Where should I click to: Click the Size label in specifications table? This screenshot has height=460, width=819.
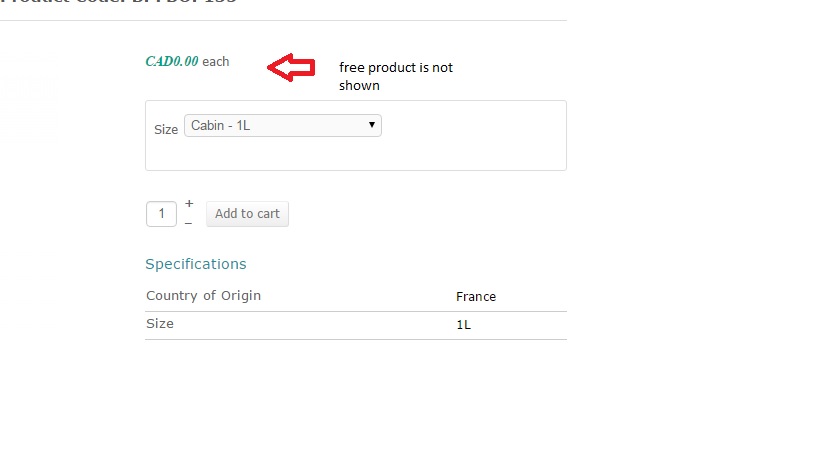tap(160, 324)
